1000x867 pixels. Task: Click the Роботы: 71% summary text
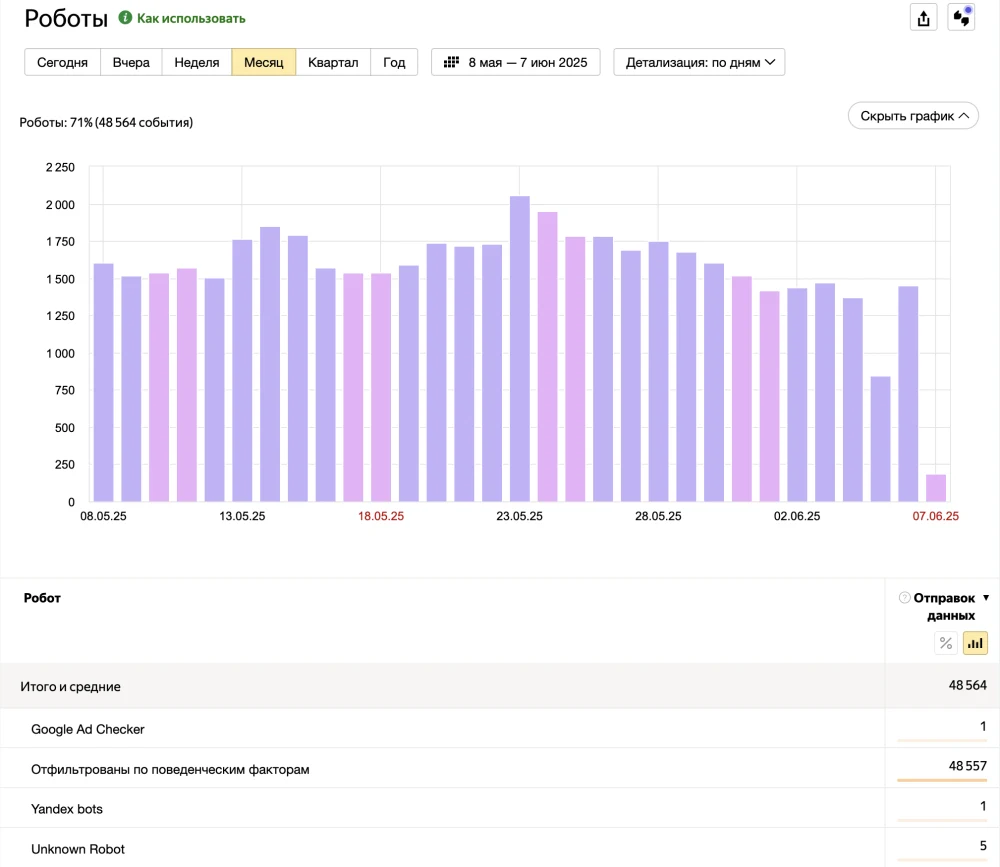106,122
